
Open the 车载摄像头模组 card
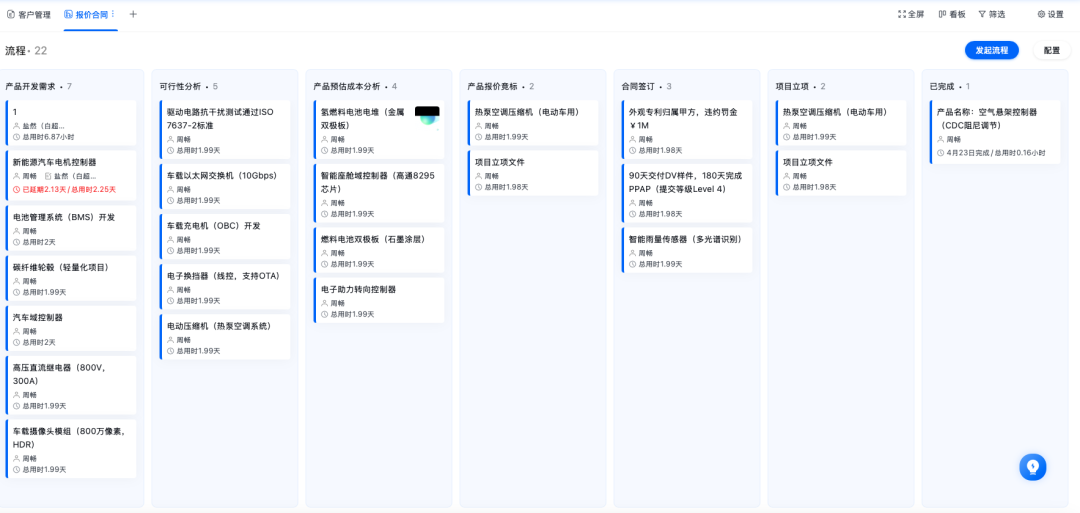(x=71, y=448)
